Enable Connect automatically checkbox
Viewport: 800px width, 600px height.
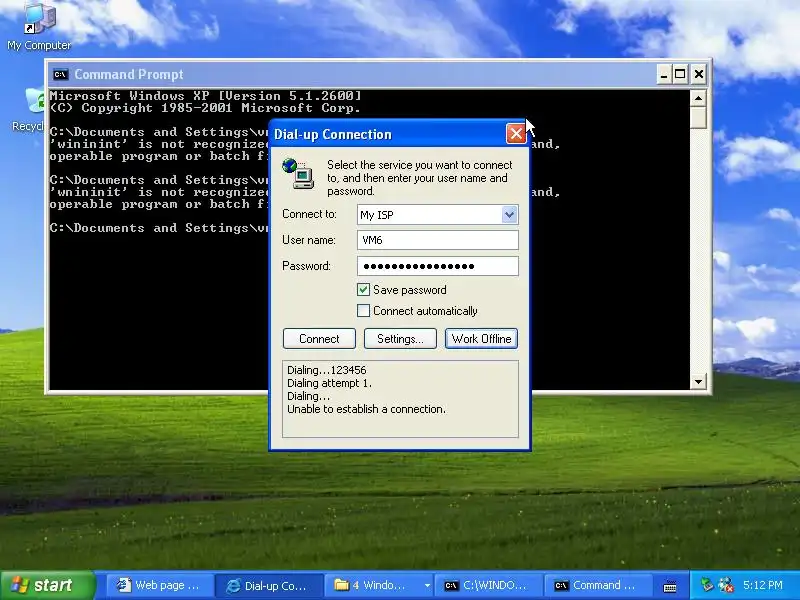coord(363,311)
